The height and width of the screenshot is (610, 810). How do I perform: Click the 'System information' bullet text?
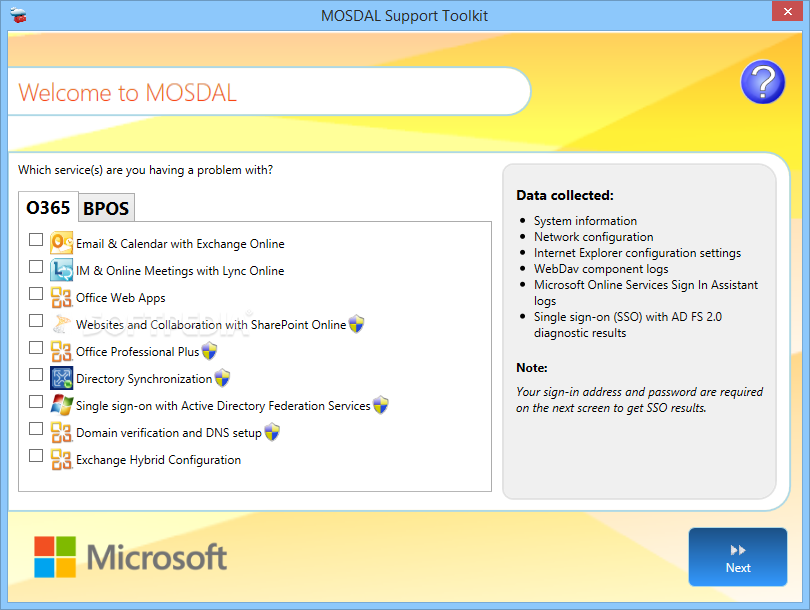[x=585, y=221]
